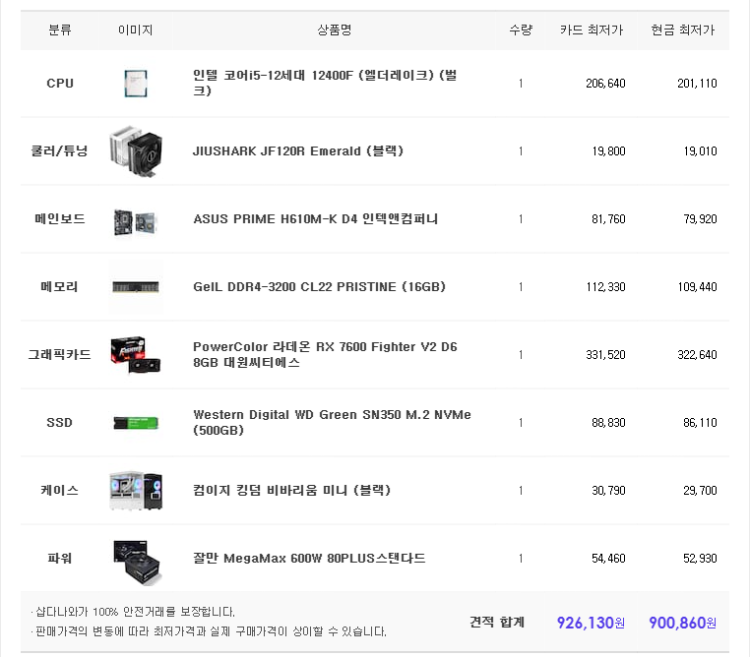Click the card total price 926,130원
750x657 pixels.
(x=590, y=623)
